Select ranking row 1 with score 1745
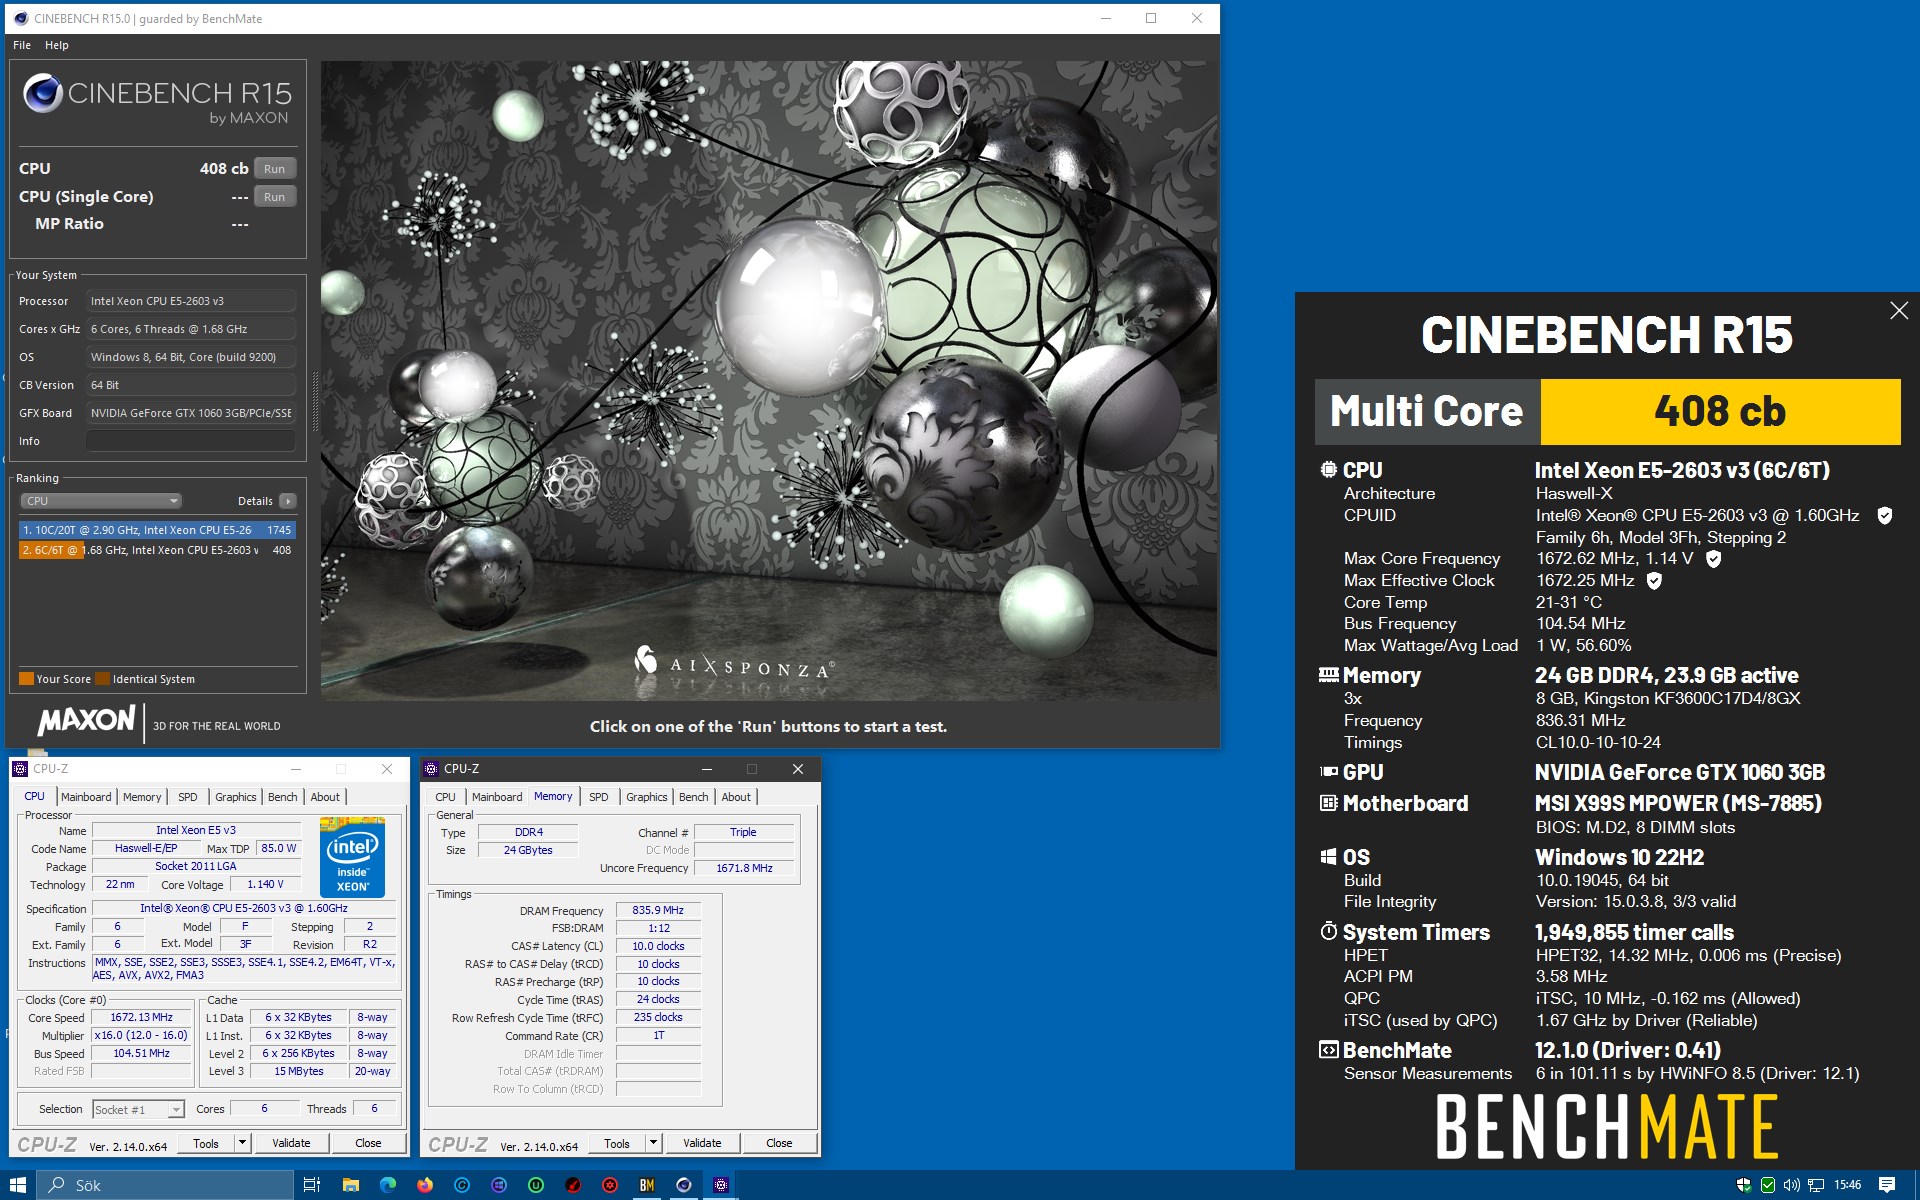The width and height of the screenshot is (1920, 1200). pos(157,530)
